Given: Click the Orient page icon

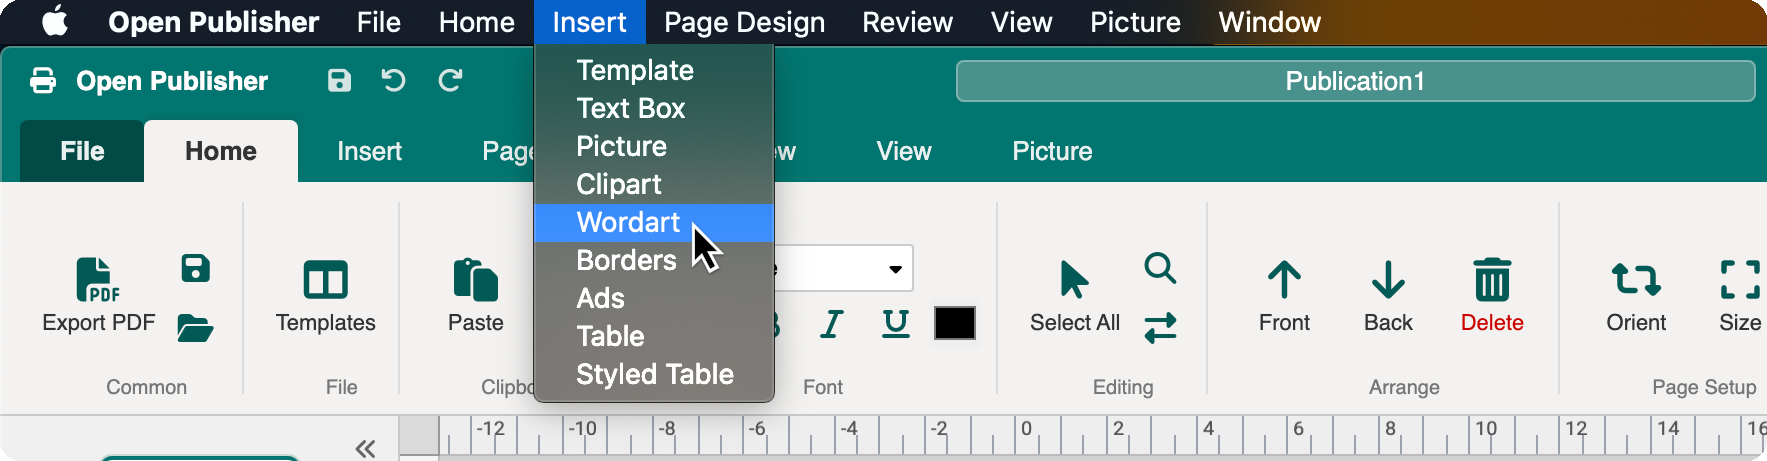Looking at the screenshot, I should click(1636, 280).
